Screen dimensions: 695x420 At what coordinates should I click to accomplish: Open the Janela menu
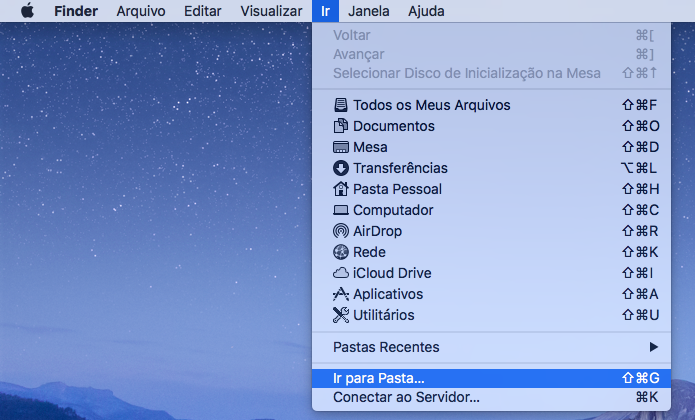click(x=369, y=11)
